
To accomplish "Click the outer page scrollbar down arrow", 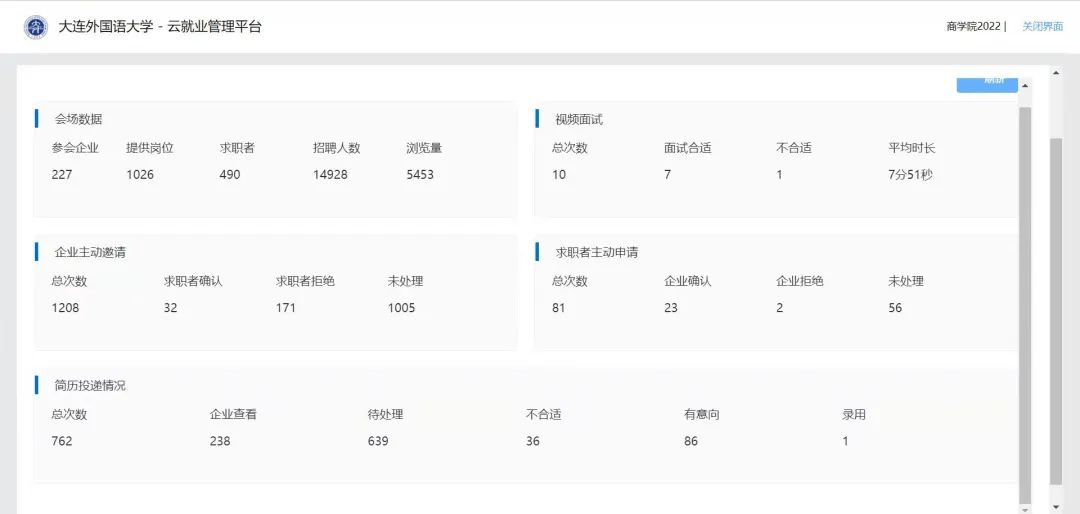I will [x=1056, y=507].
